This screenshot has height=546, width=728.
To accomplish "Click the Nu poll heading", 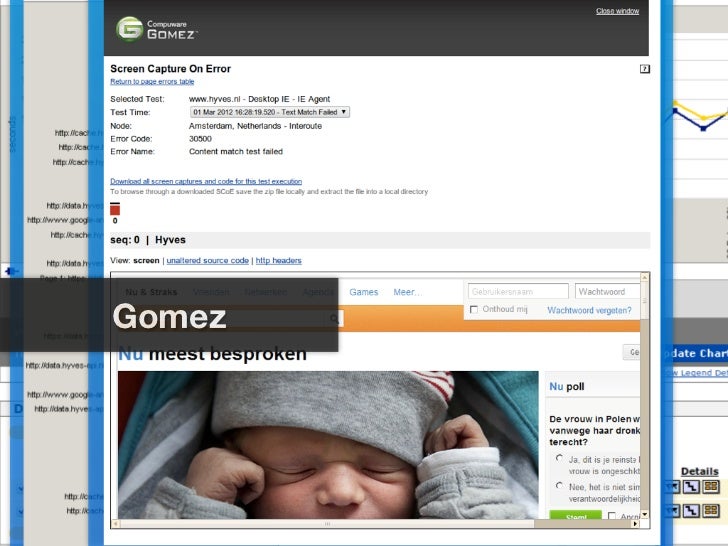I will click(x=566, y=386).
